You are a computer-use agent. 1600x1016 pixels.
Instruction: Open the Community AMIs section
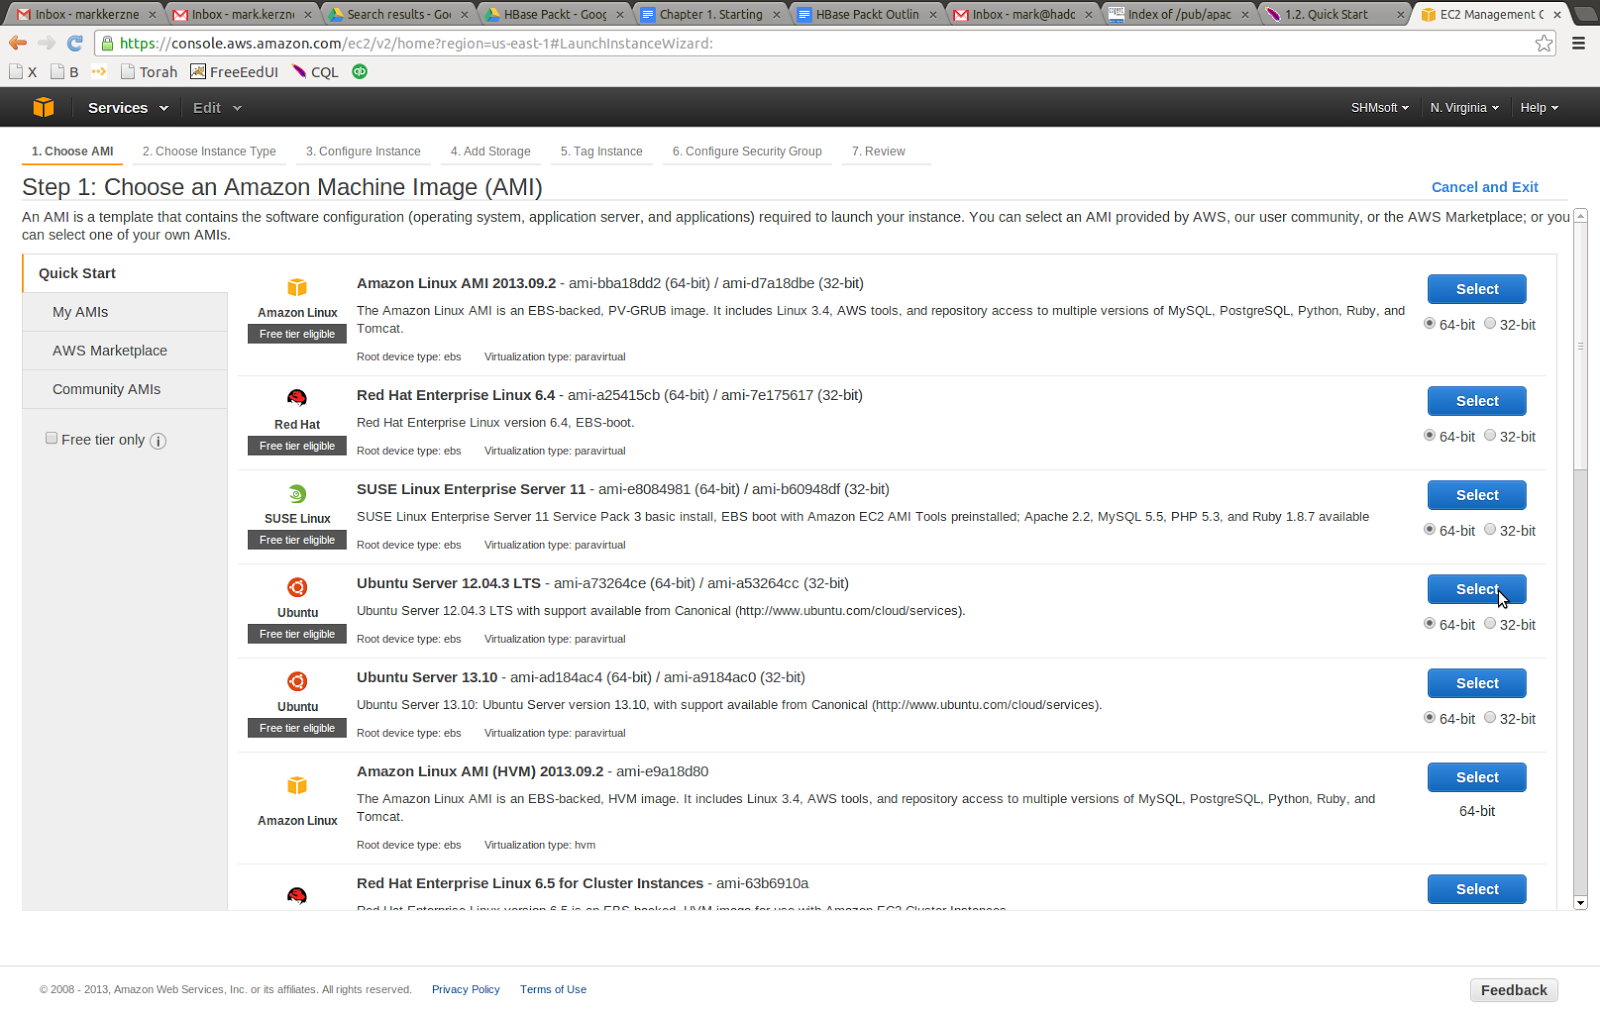click(x=125, y=389)
